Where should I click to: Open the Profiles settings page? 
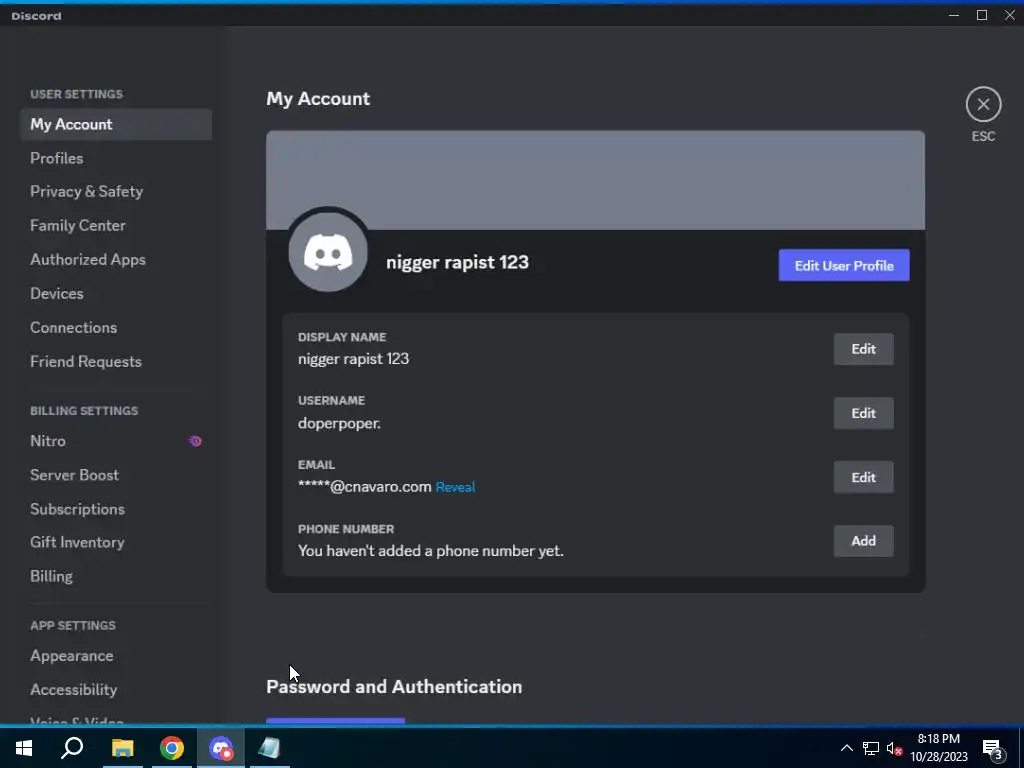pos(116,158)
